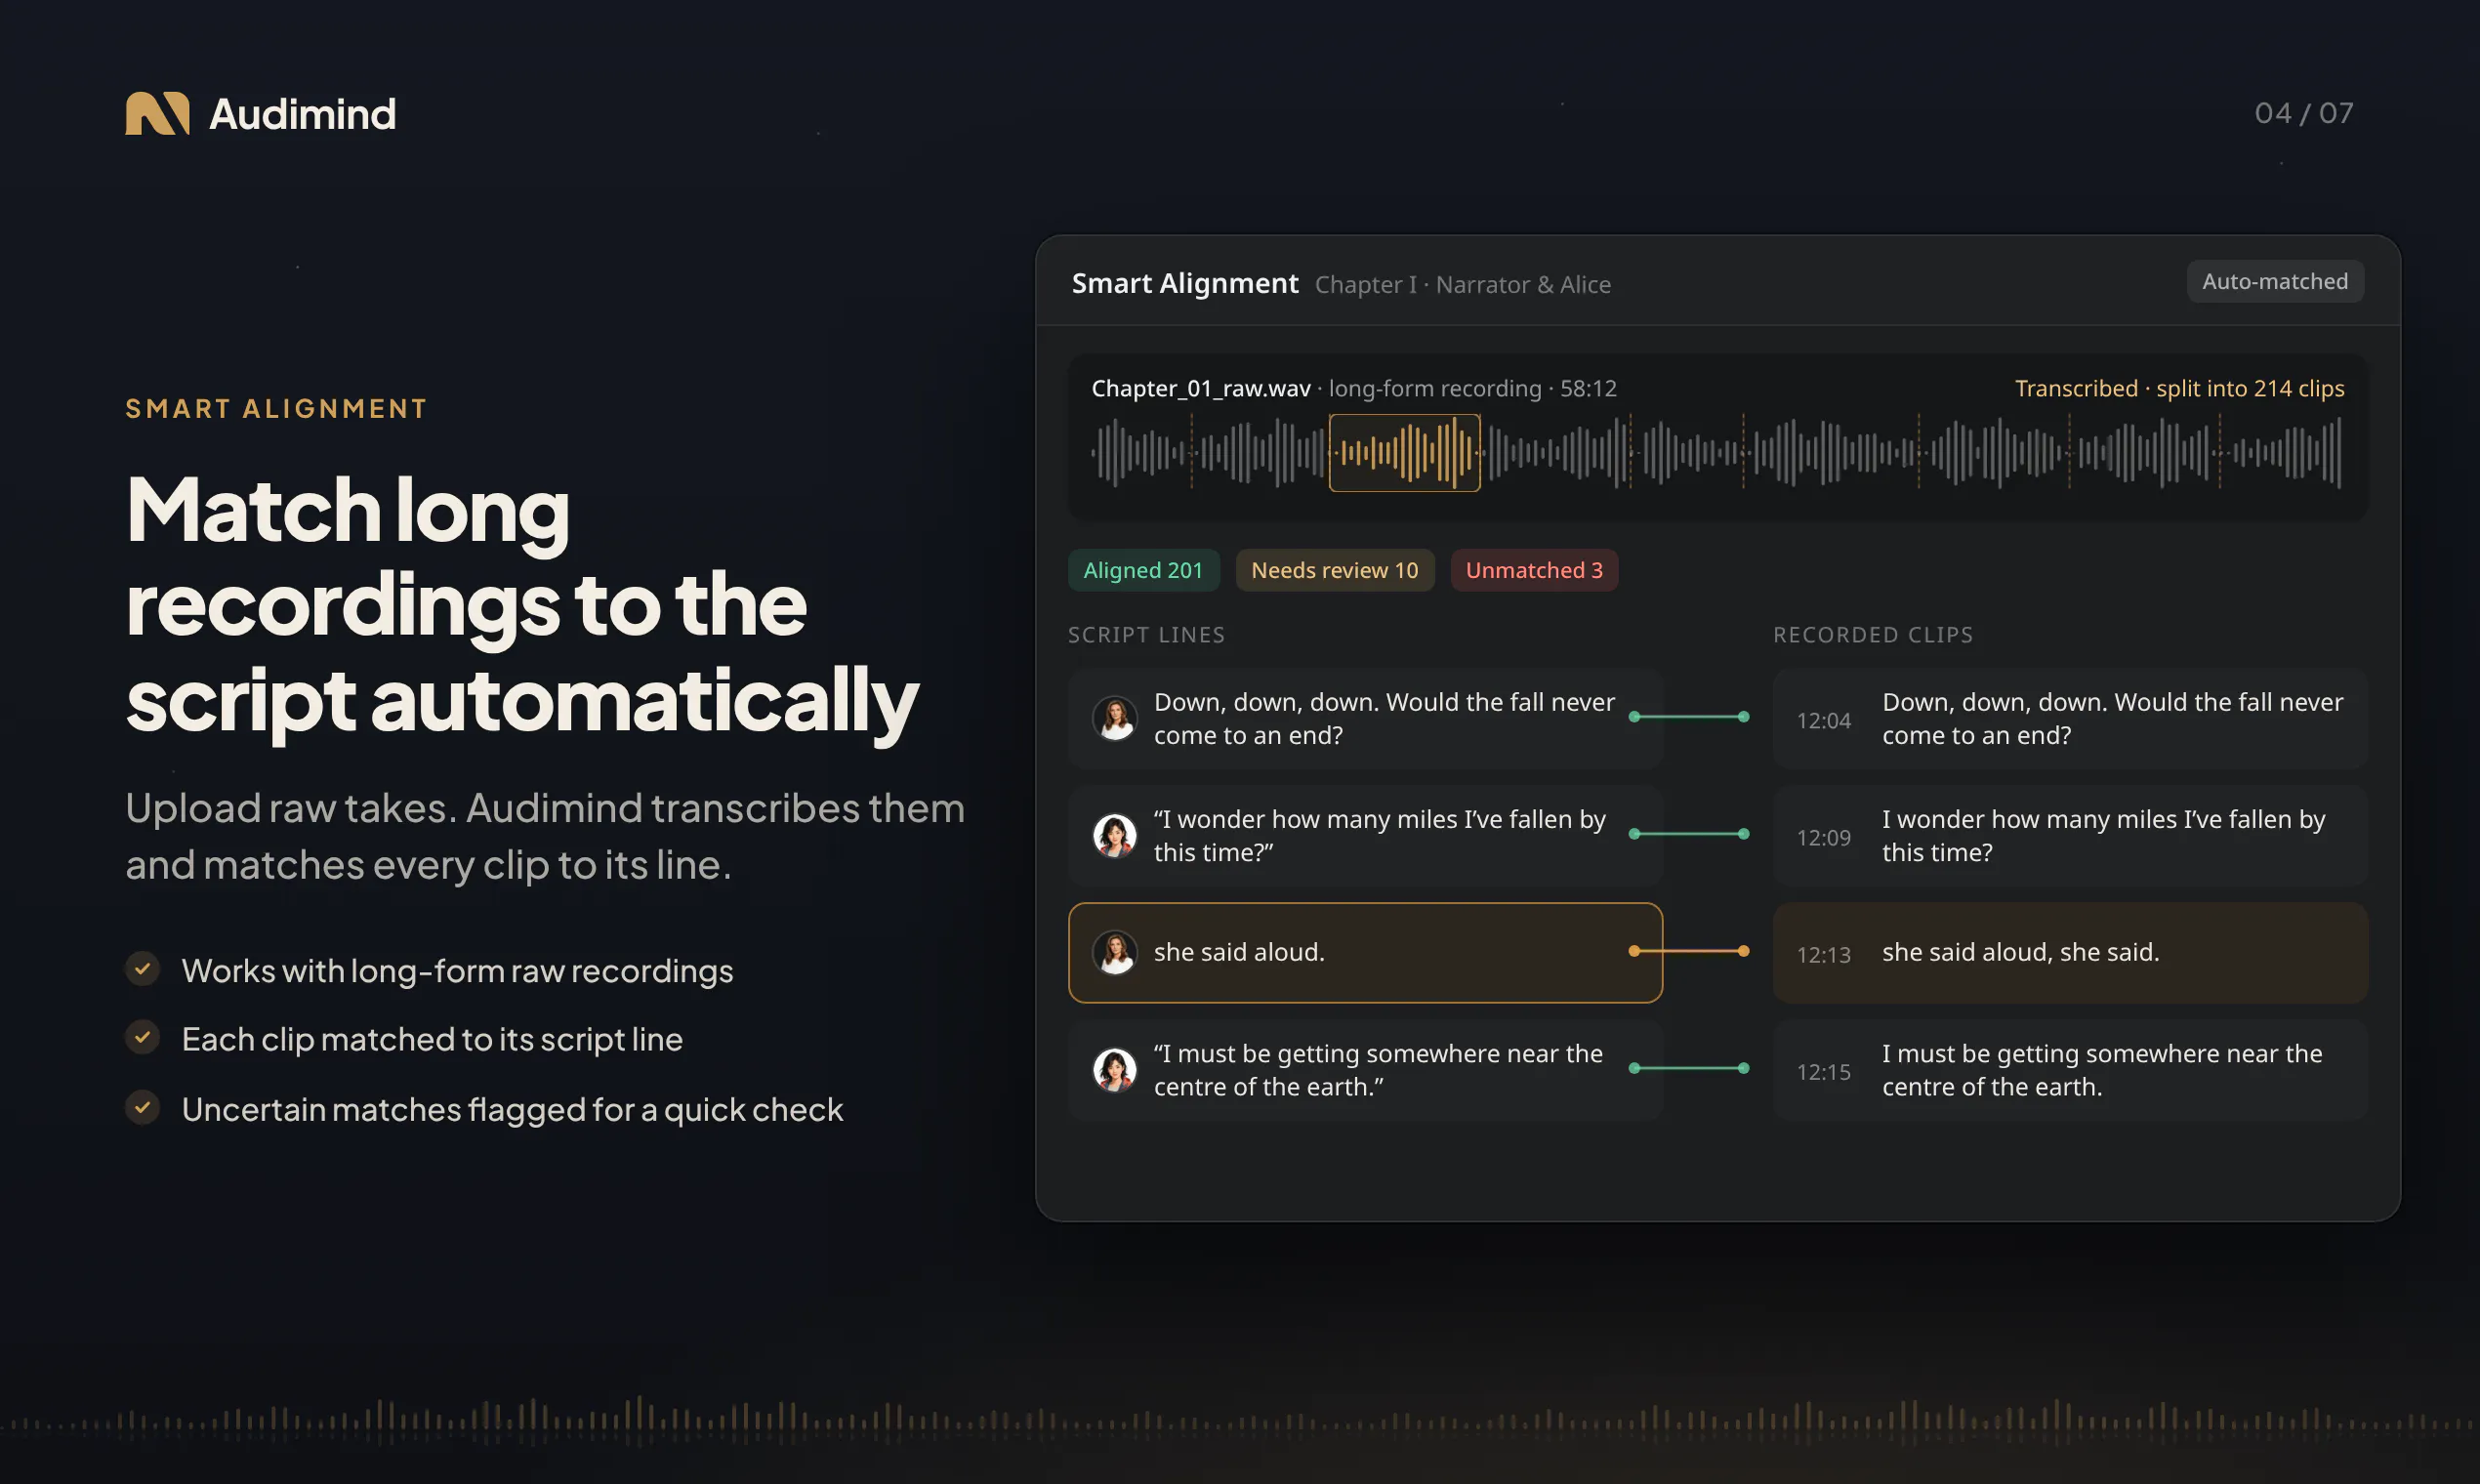Click the Audimind logo icon
Image resolution: width=2480 pixels, height=1484 pixels.
[157, 114]
